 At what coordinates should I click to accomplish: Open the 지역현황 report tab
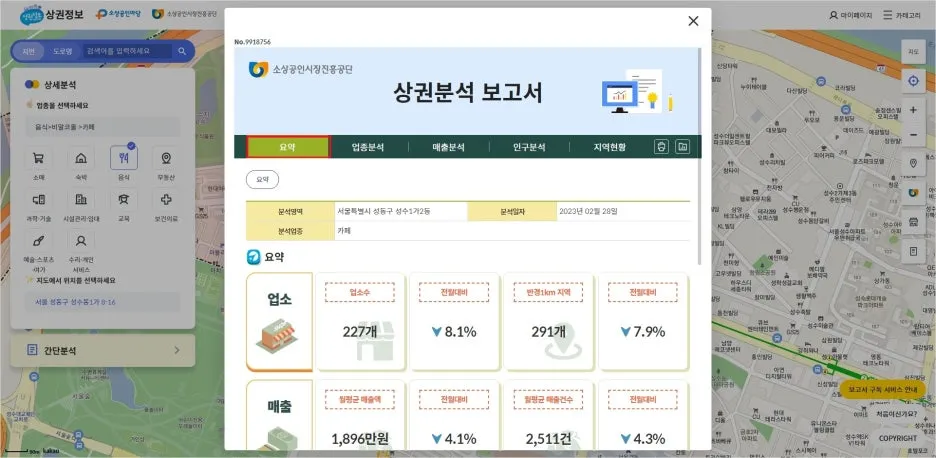click(609, 147)
